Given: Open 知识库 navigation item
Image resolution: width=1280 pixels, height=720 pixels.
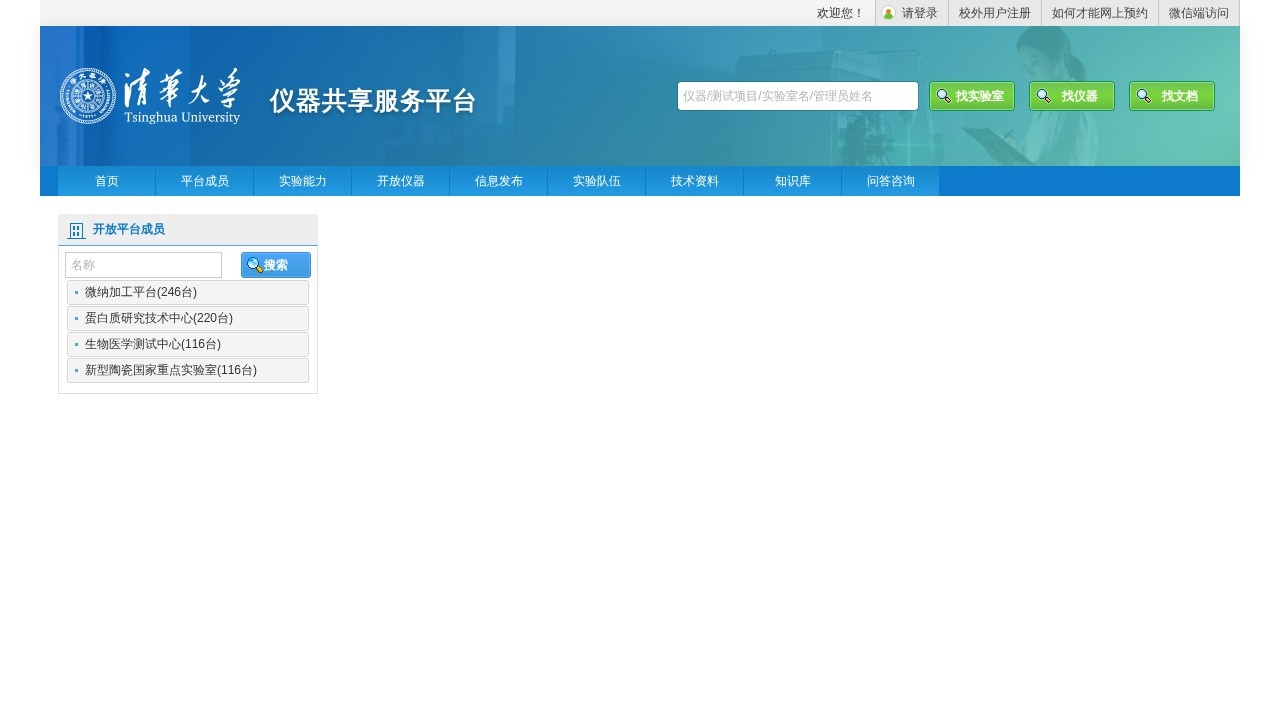Looking at the screenshot, I should (793, 181).
